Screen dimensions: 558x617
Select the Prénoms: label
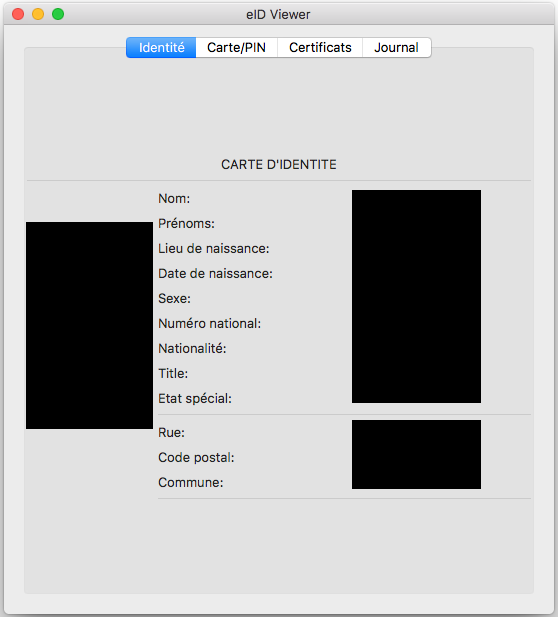tap(187, 224)
